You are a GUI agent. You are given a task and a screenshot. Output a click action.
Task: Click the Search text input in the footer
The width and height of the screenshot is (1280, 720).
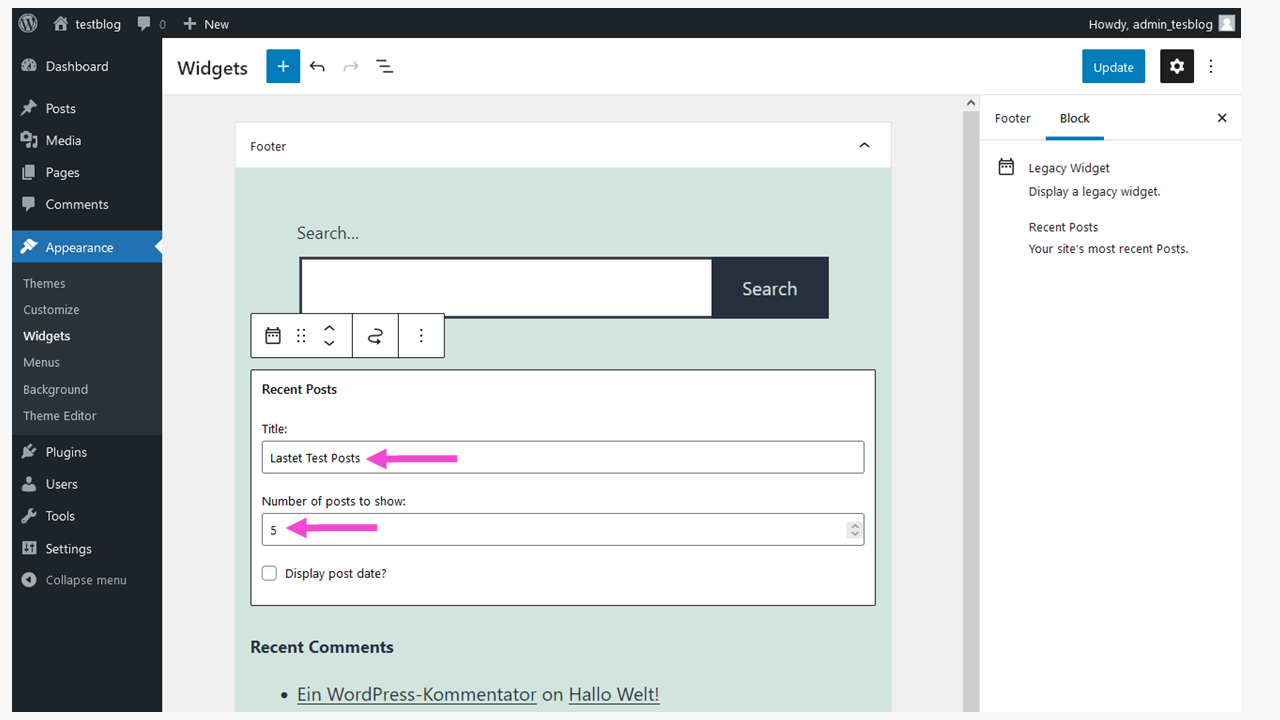[506, 288]
